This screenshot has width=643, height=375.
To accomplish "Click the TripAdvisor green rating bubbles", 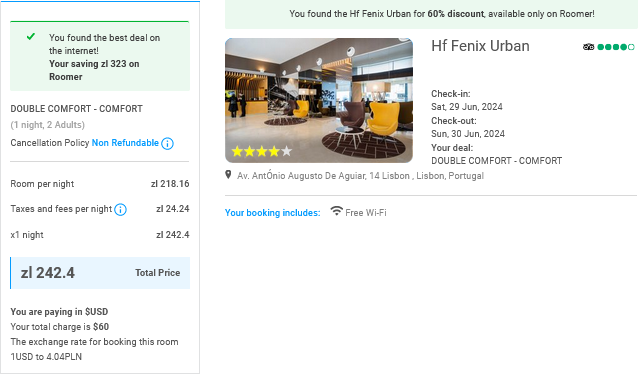I will pyautogui.click(x=616, y=47).
